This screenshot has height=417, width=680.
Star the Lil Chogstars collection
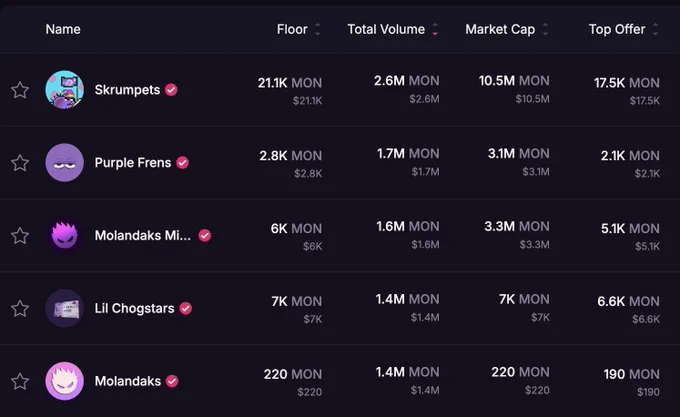(20, 309)
